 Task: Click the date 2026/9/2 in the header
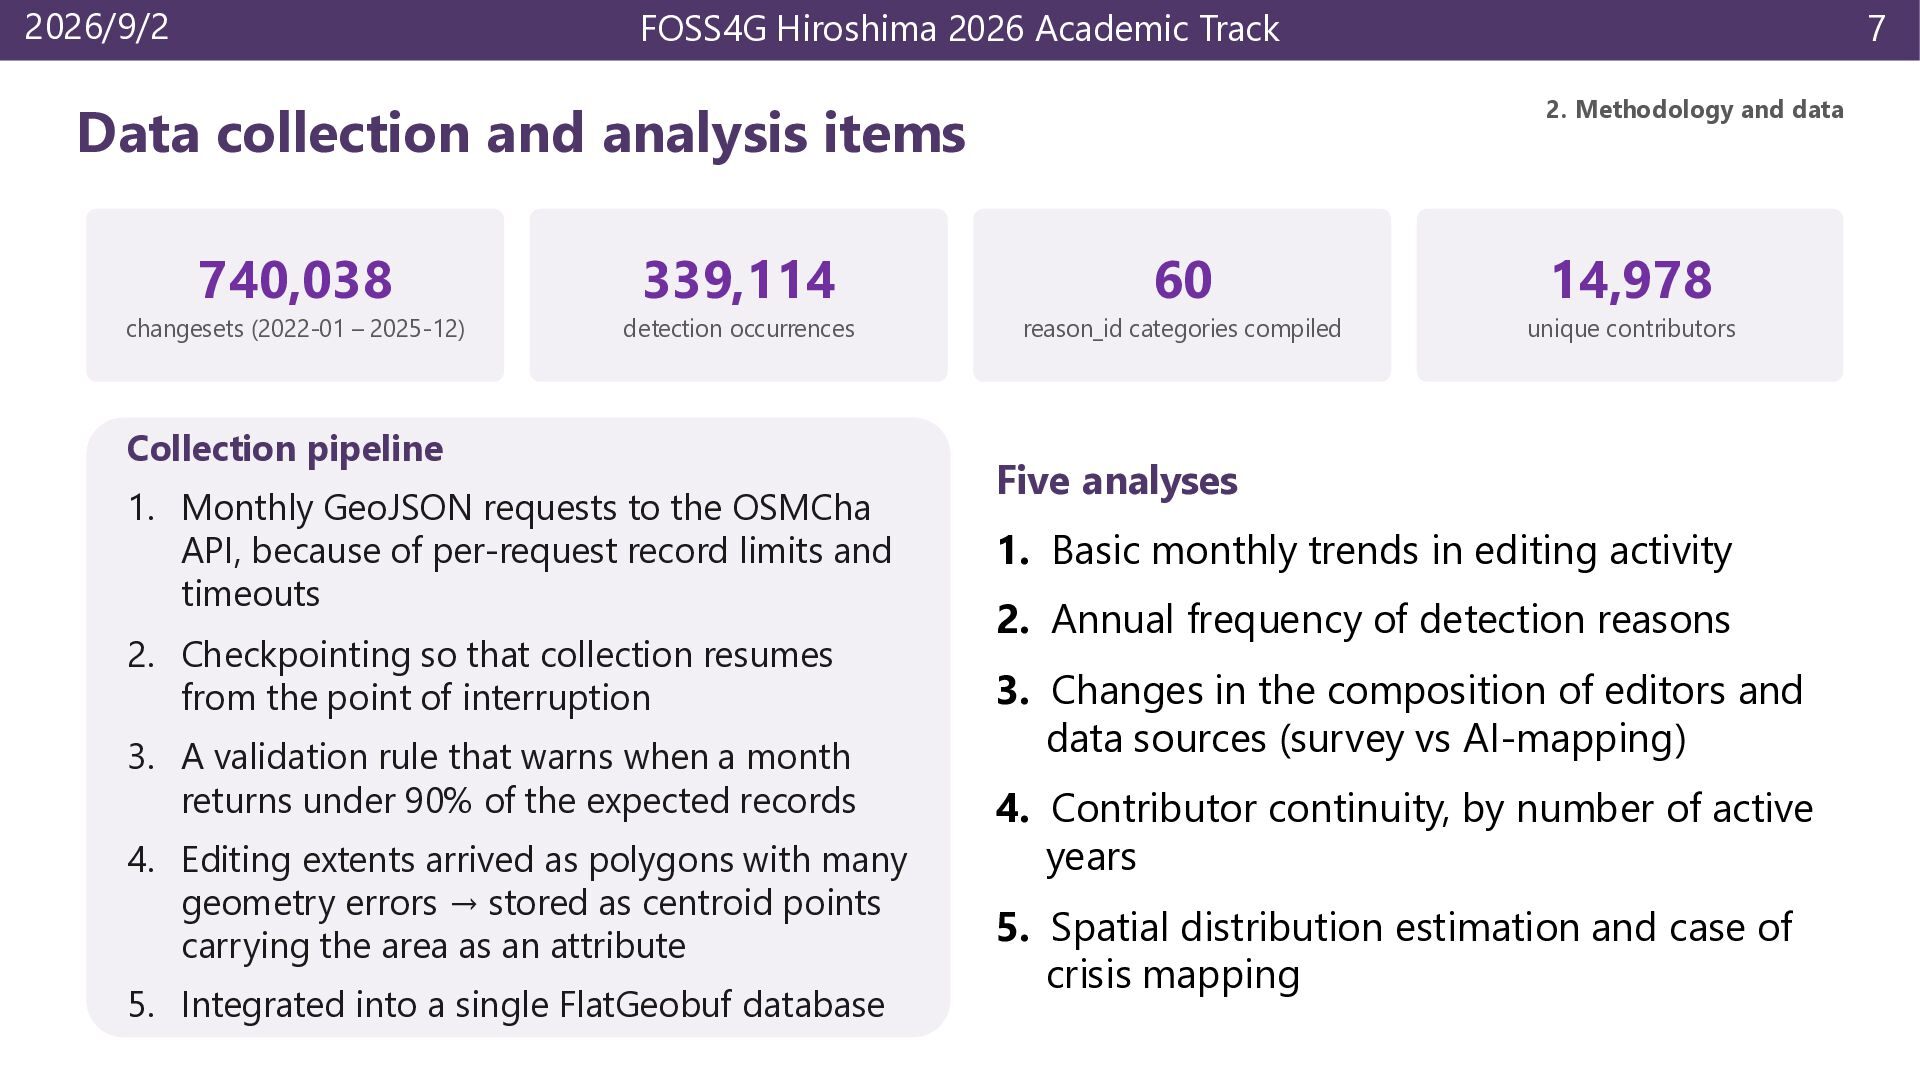97,27
